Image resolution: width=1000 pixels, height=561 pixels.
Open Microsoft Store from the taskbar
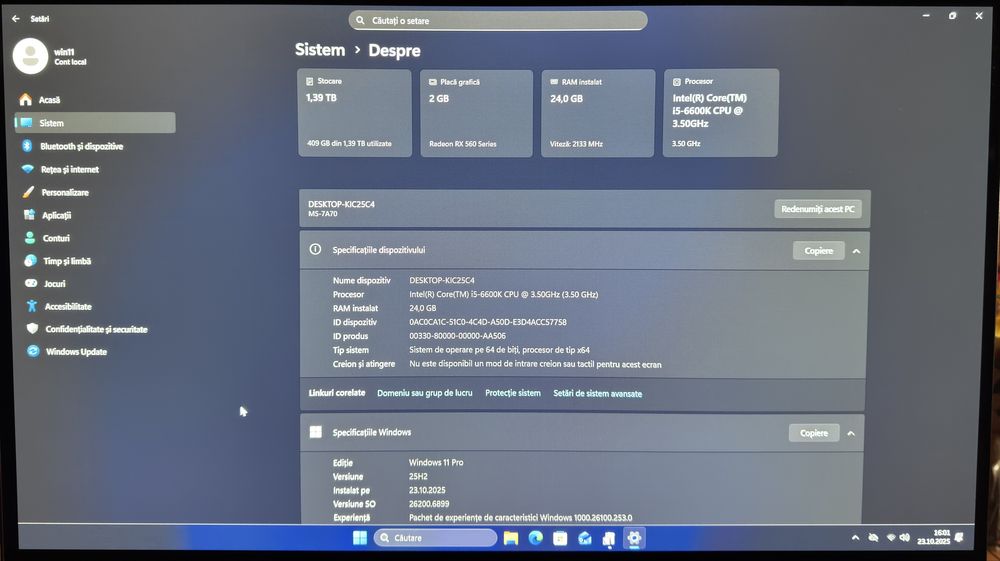(560, 538)
